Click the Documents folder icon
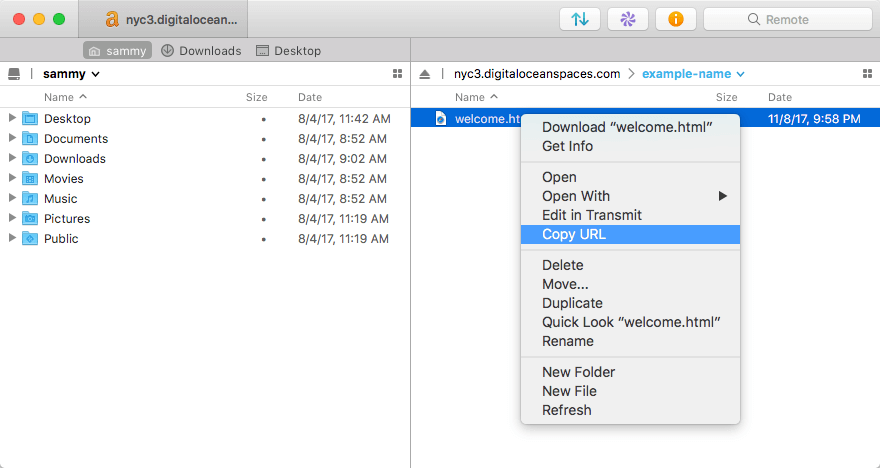The height and width of the screenshot is (468, 880). coord(30,139)
